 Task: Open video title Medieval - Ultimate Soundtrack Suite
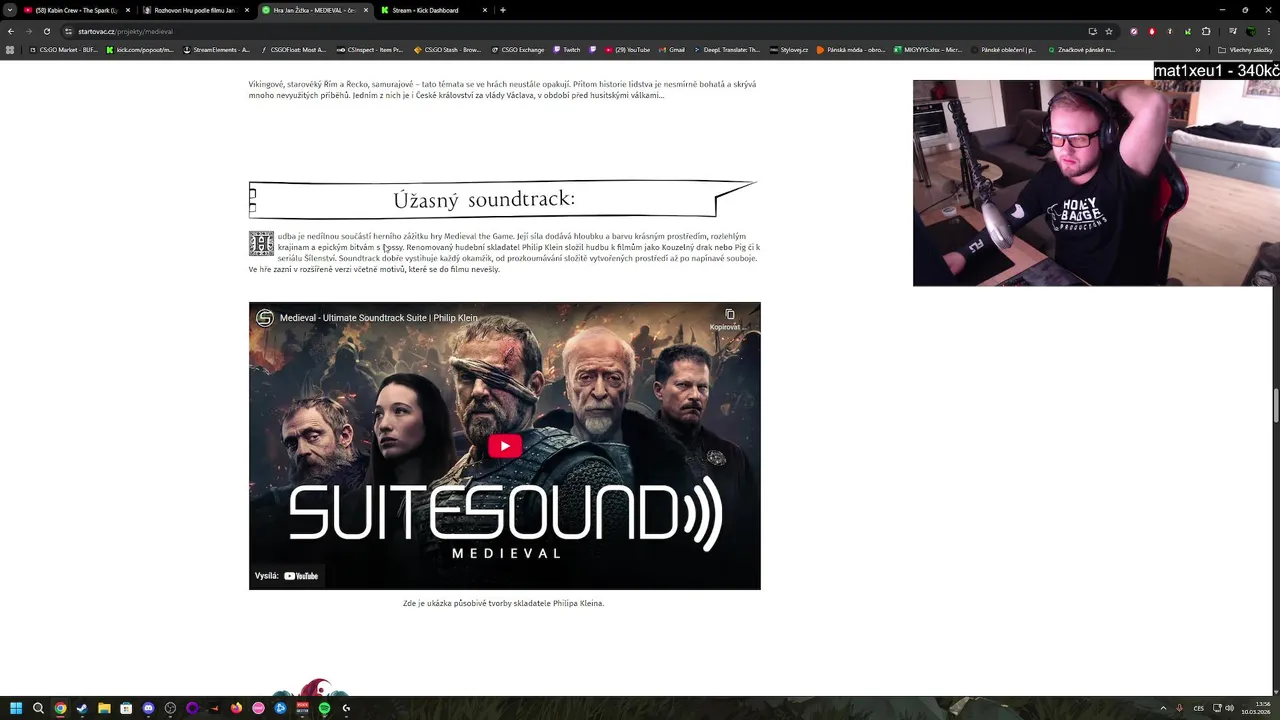pyautogui.click(x=378, y=318)
